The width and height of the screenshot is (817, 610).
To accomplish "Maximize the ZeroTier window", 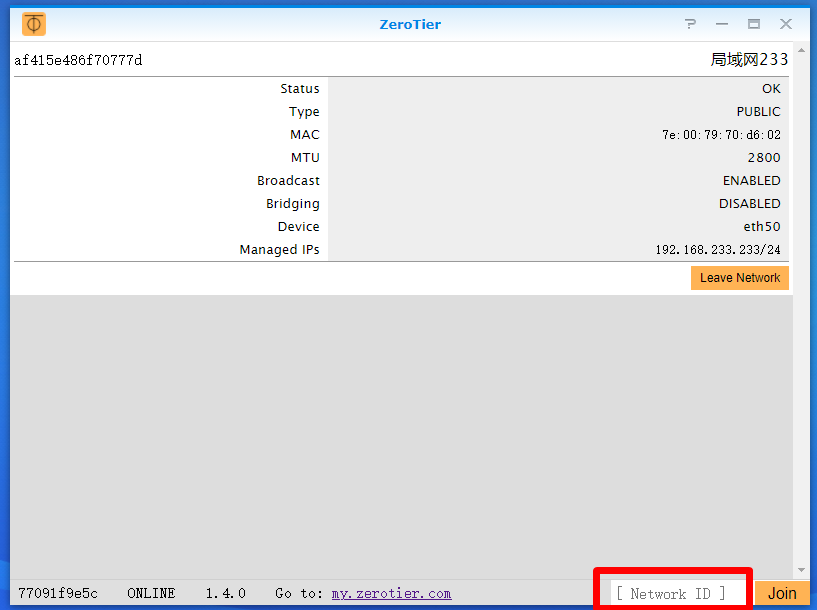I will [x=753, y=24].
